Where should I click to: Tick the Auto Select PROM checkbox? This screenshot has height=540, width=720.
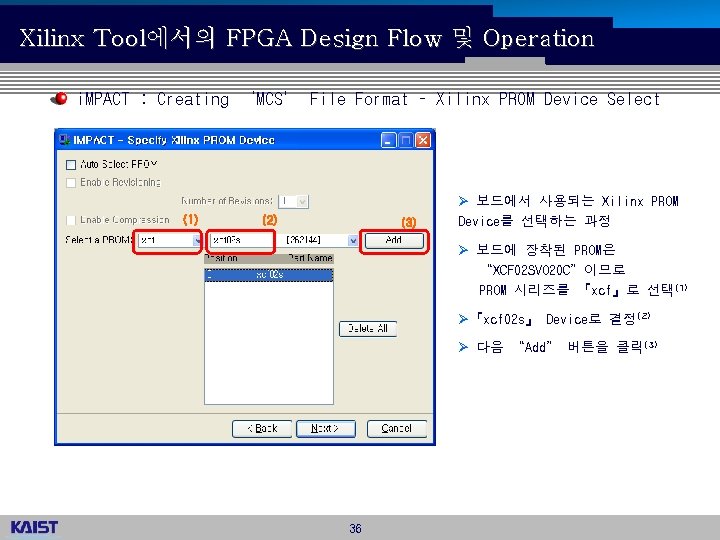[x=71, y=164]
